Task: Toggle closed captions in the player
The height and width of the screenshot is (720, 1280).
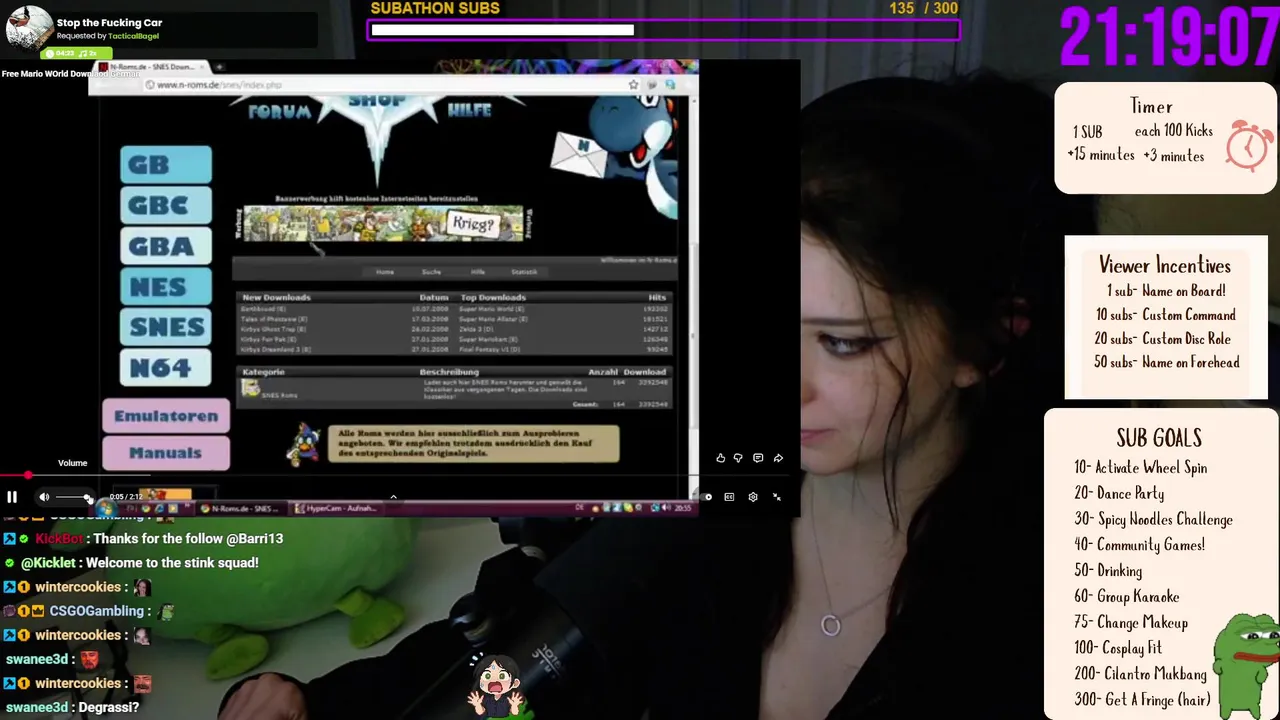Action: [x=729, y=497]
